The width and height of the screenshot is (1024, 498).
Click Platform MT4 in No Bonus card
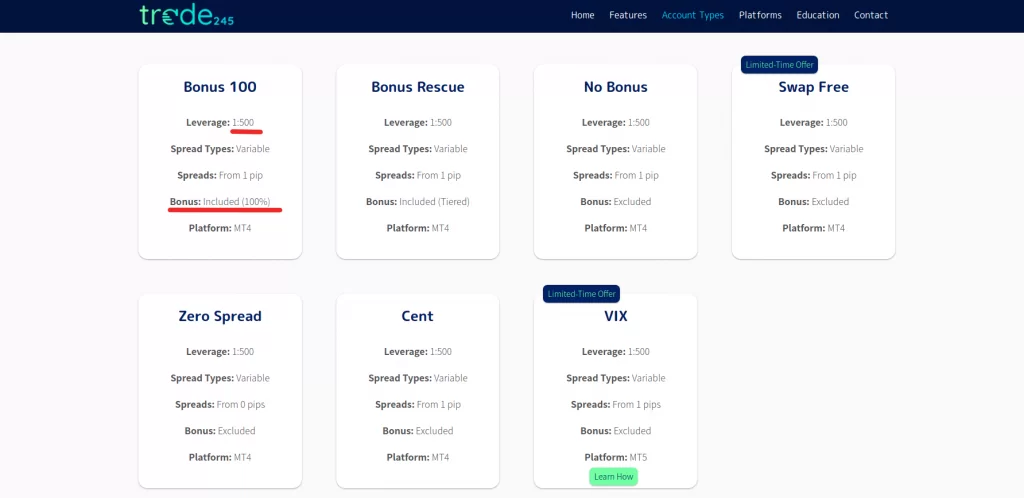pyautogui.click(x=615, y=228)
